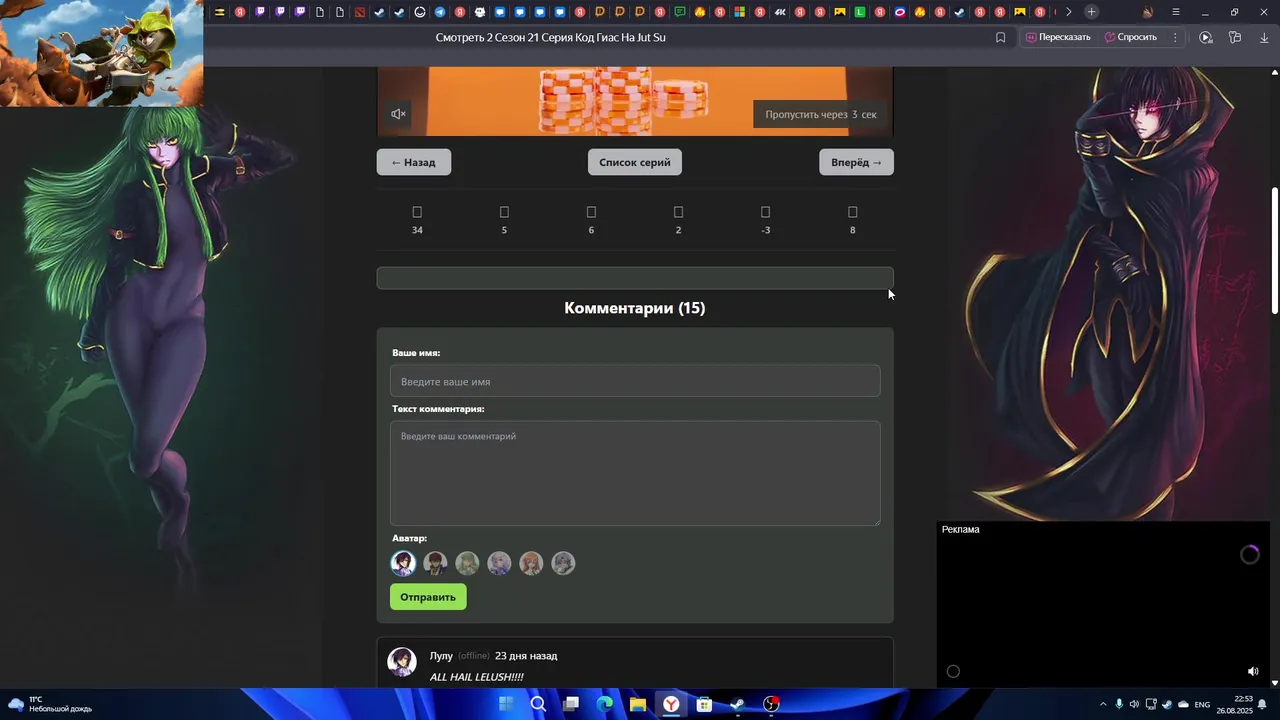
Task: Bookmark this page in the address bar
Action: [x=1000, y=37]
